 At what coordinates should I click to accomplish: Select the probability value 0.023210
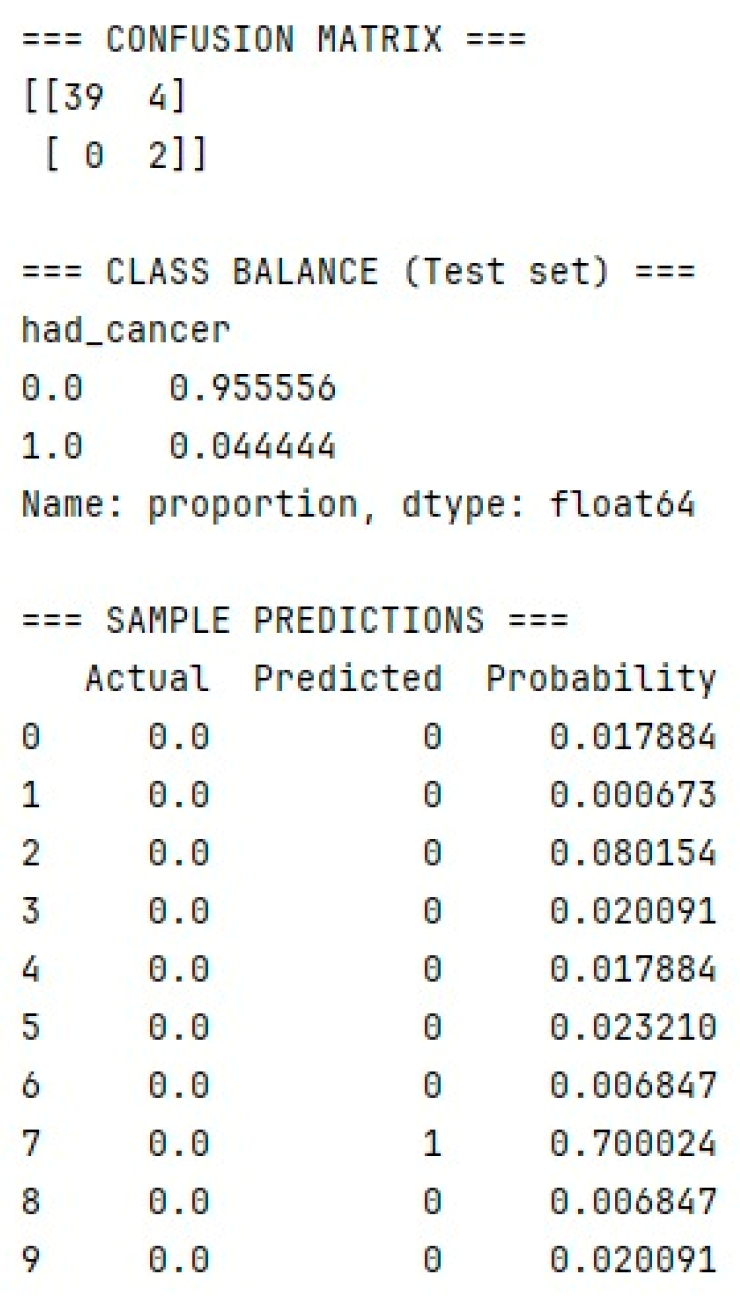632,1029
